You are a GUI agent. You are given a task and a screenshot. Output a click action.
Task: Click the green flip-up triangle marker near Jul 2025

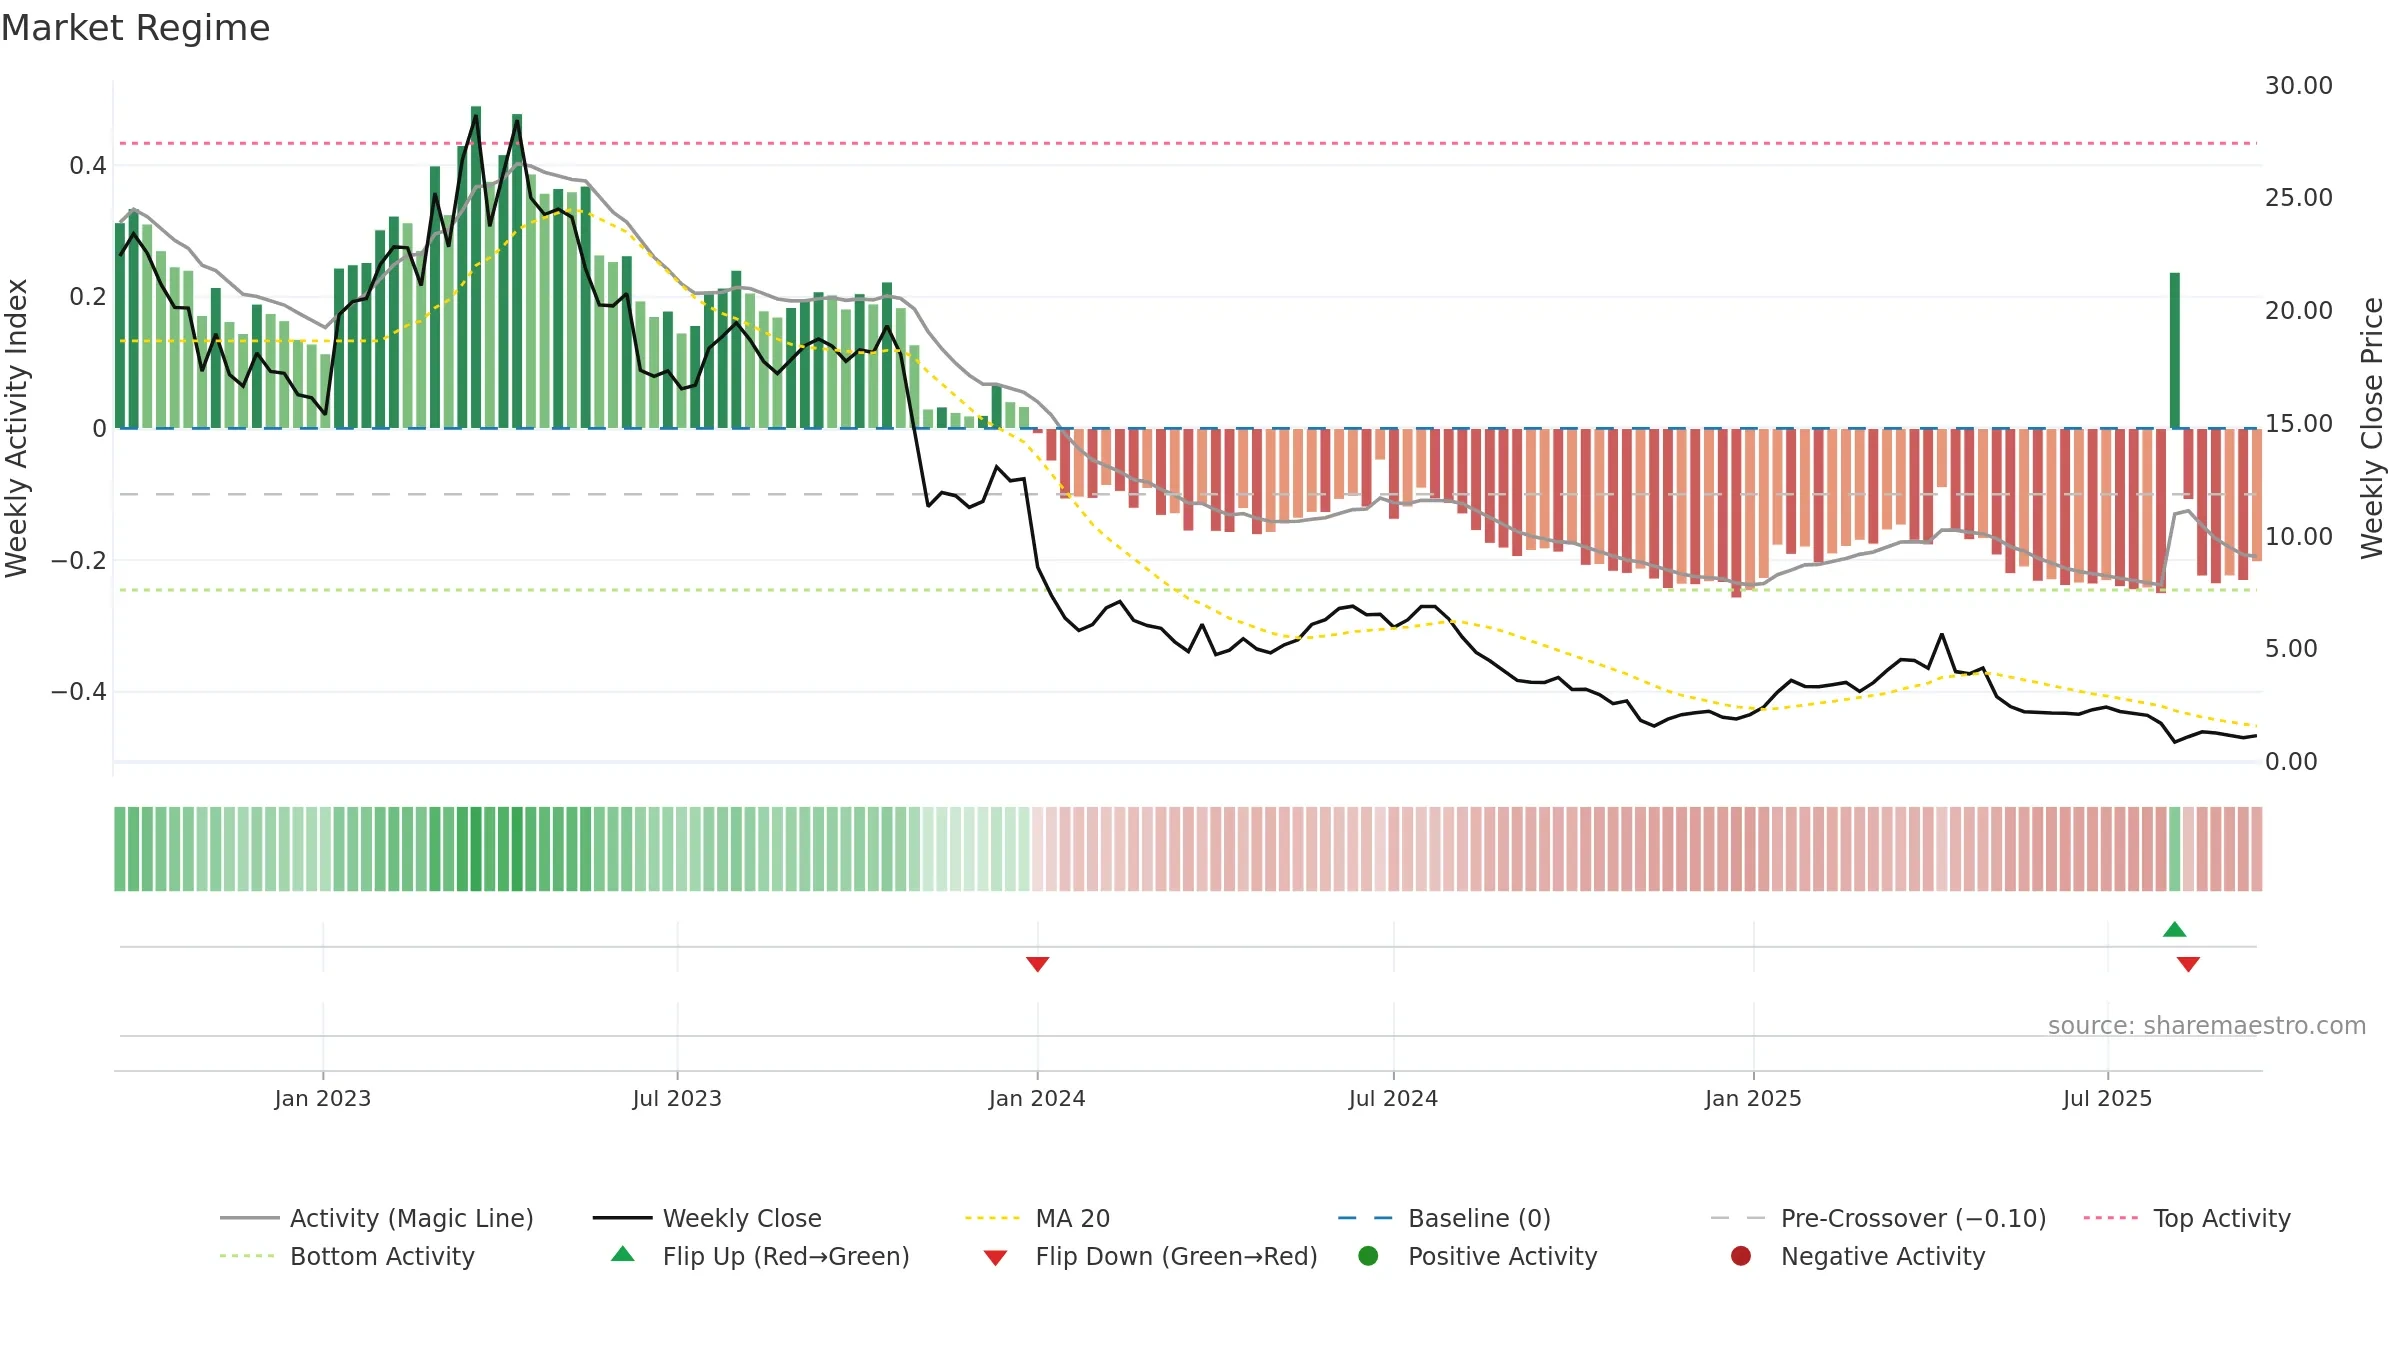(x=2174, y=930)
